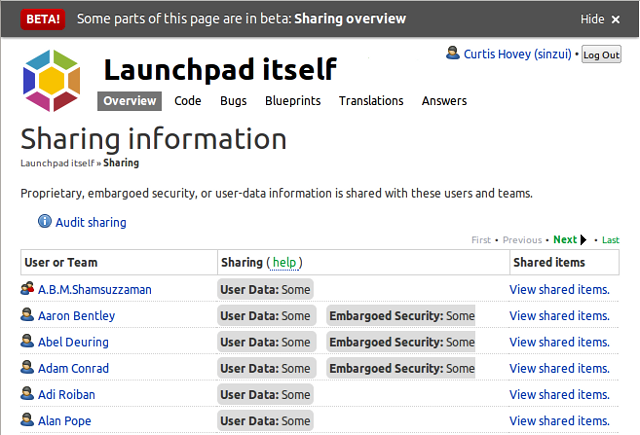The image size is (640, 435).
Task: Open Curtis Hovey (sinzui) profile link
Action: [x=517, y=54]
